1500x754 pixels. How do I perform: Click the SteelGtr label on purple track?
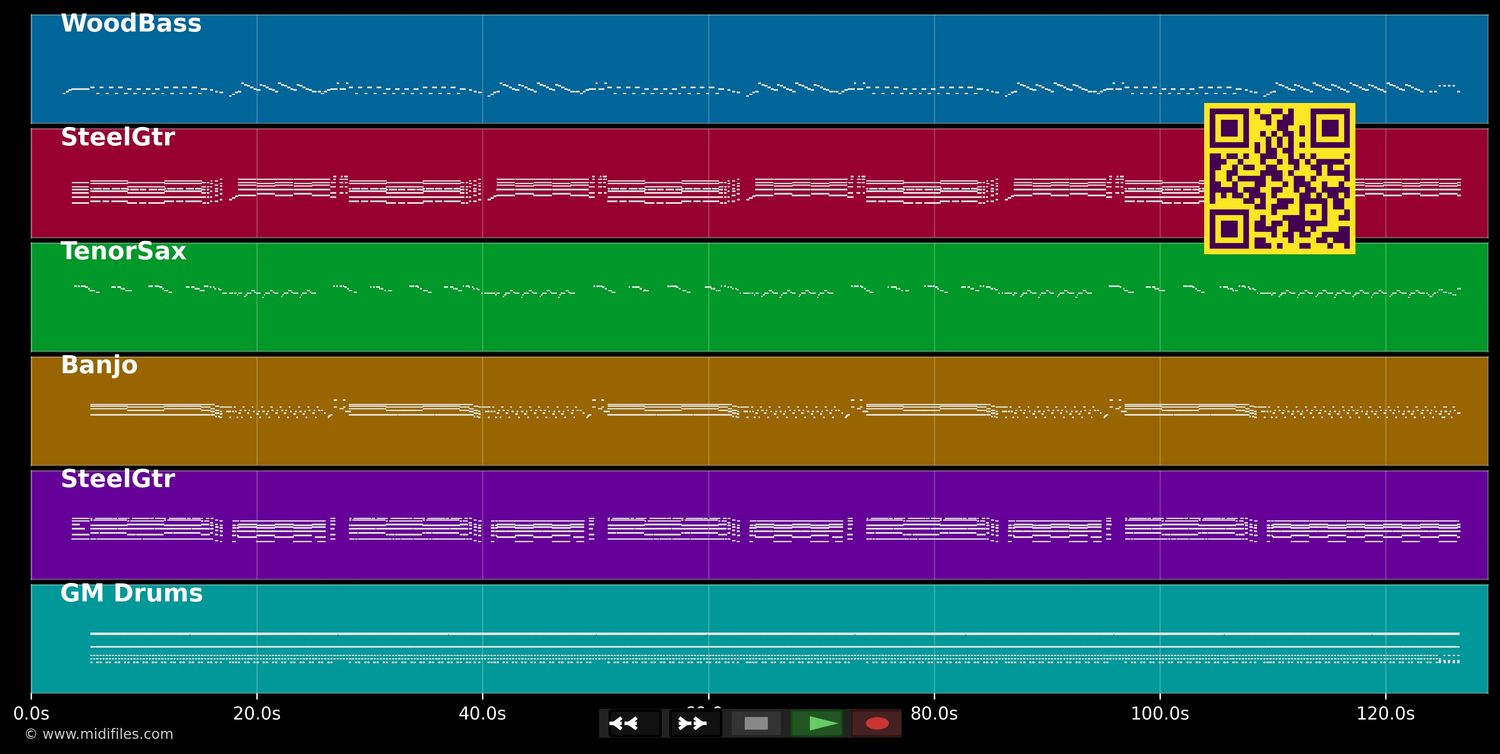(117, 480)
